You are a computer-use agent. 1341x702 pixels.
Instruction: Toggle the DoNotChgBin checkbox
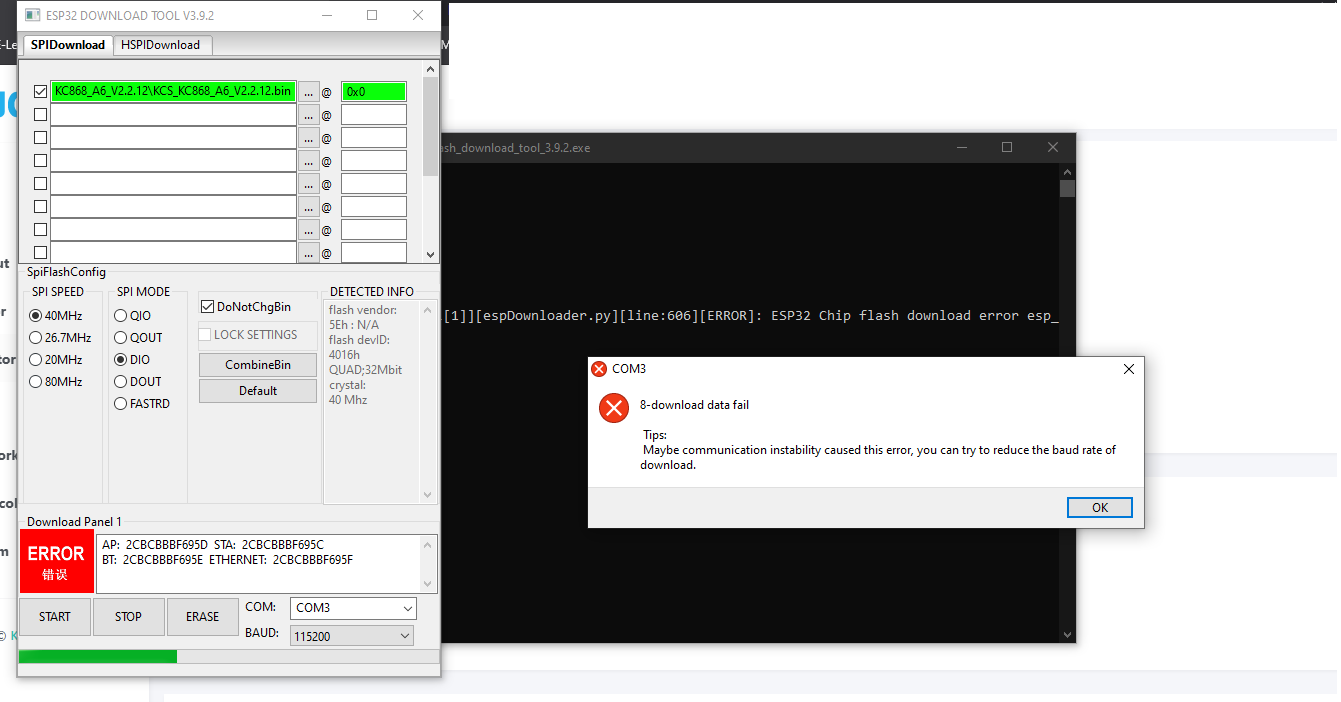208,307
